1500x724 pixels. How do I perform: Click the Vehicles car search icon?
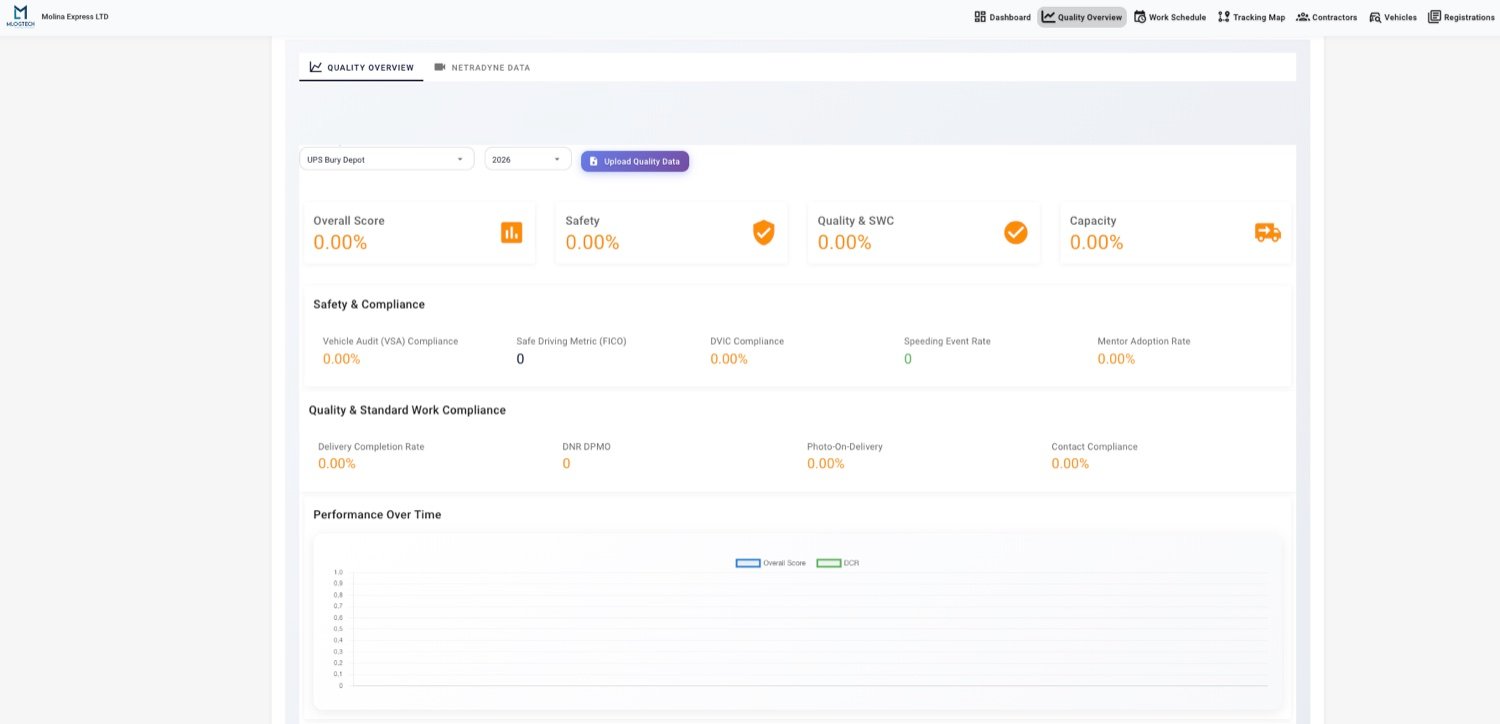tap(1375, 17)
